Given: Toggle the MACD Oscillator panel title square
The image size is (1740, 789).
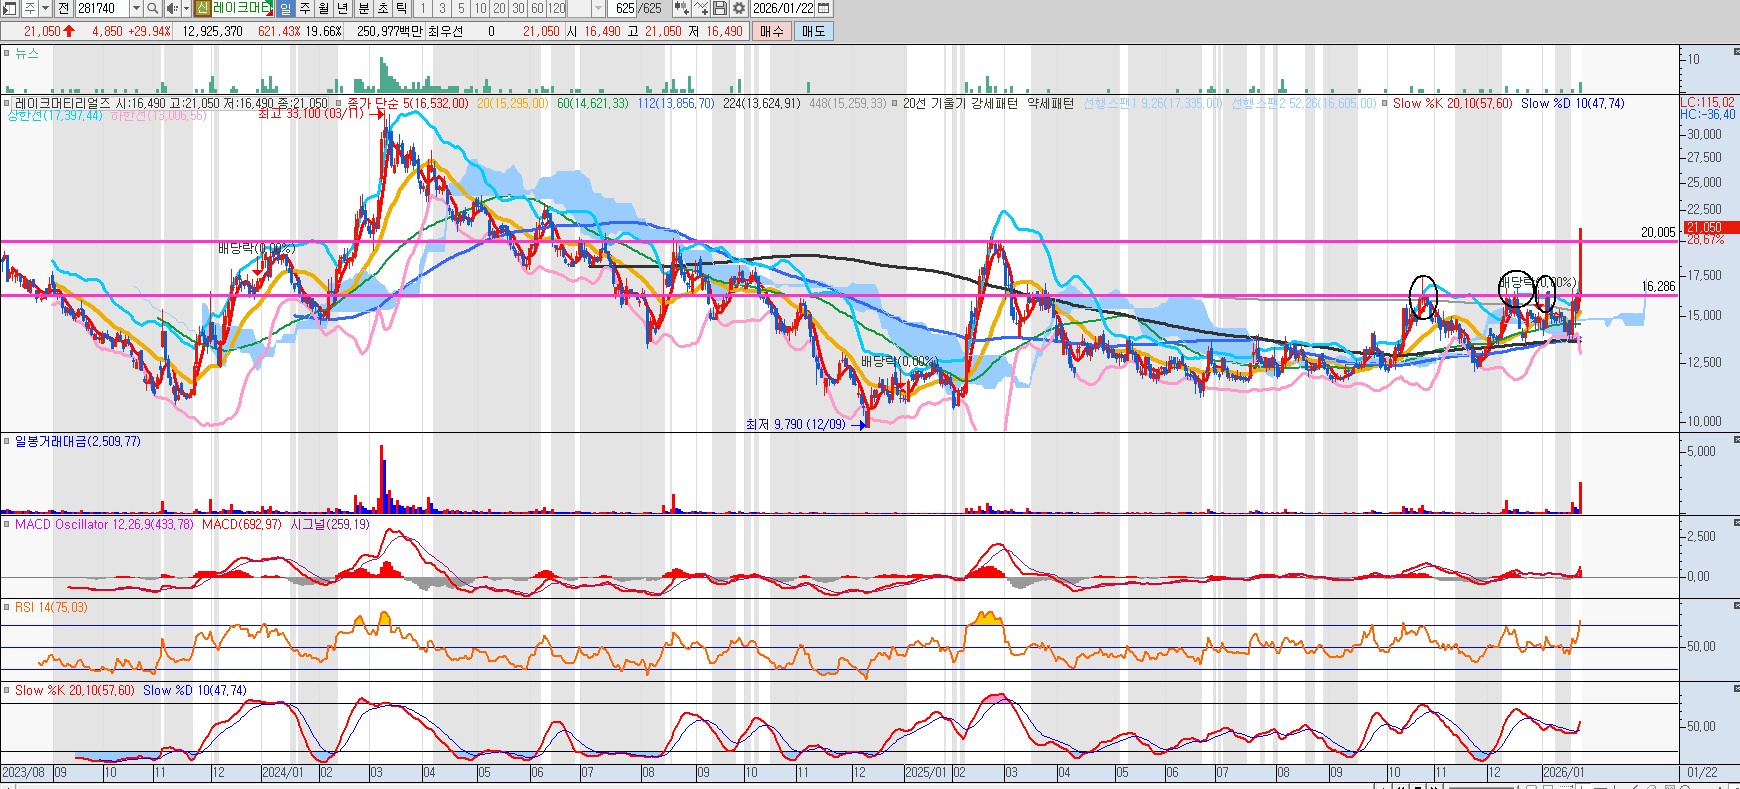Looking at the screenshot, I should pos(7,524).
